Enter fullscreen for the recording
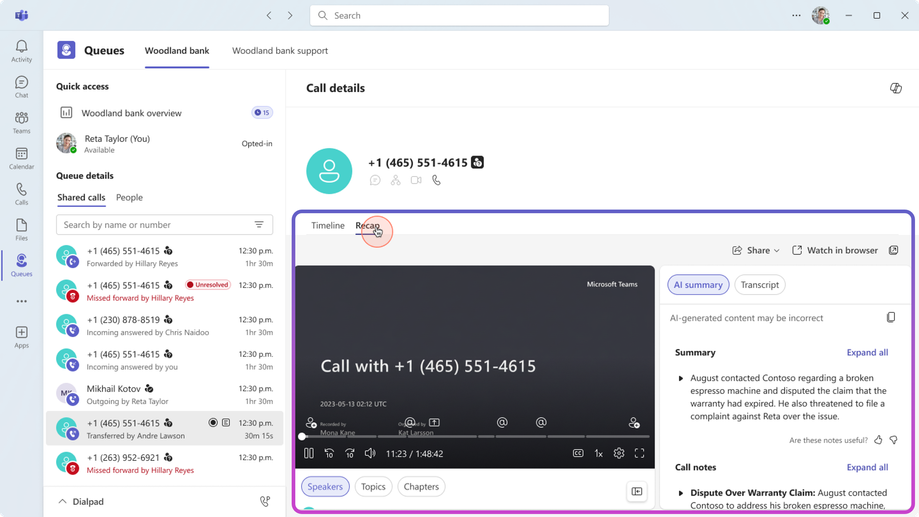This screenshot has width=919, height=517. coord(639,453)
